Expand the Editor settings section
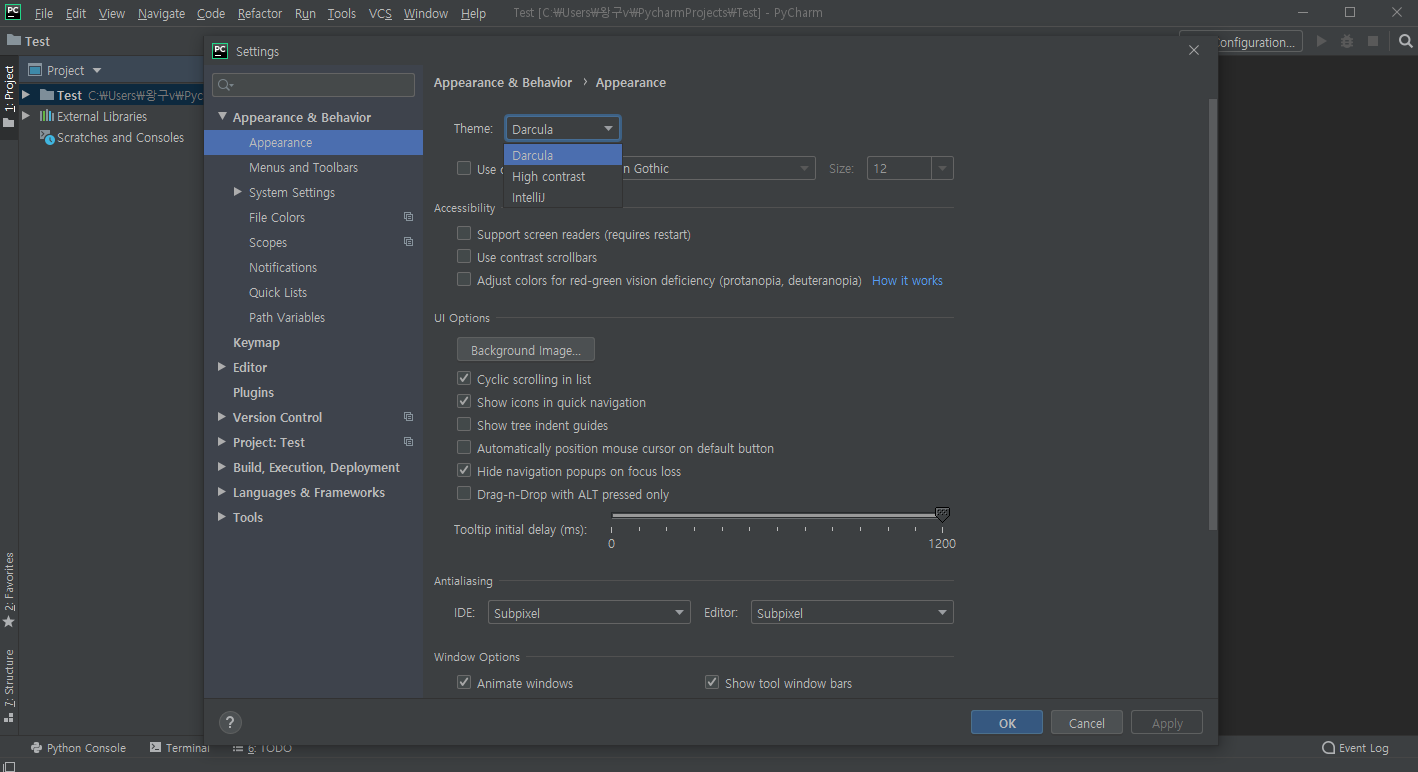The height and width of the screenshot is (772, 1418). point(222,367)
